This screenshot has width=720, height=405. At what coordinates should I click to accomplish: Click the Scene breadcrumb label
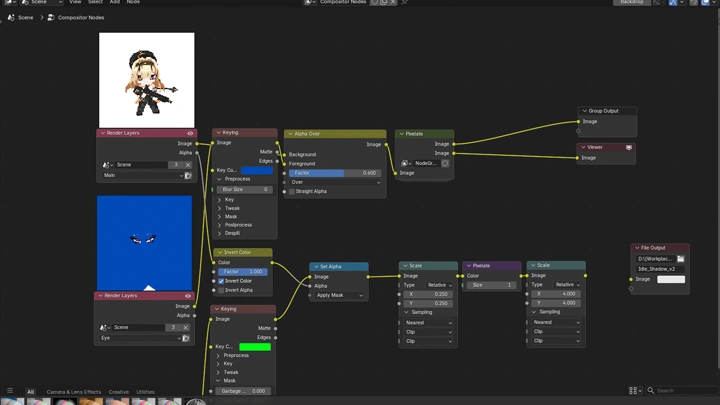pos(26,17)
